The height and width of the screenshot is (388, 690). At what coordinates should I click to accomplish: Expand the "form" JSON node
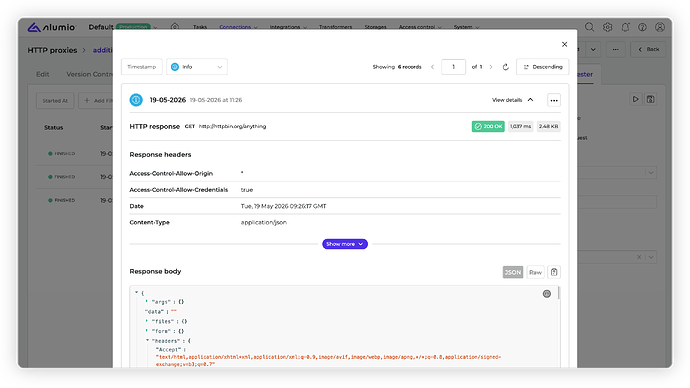tap(147, 331)
